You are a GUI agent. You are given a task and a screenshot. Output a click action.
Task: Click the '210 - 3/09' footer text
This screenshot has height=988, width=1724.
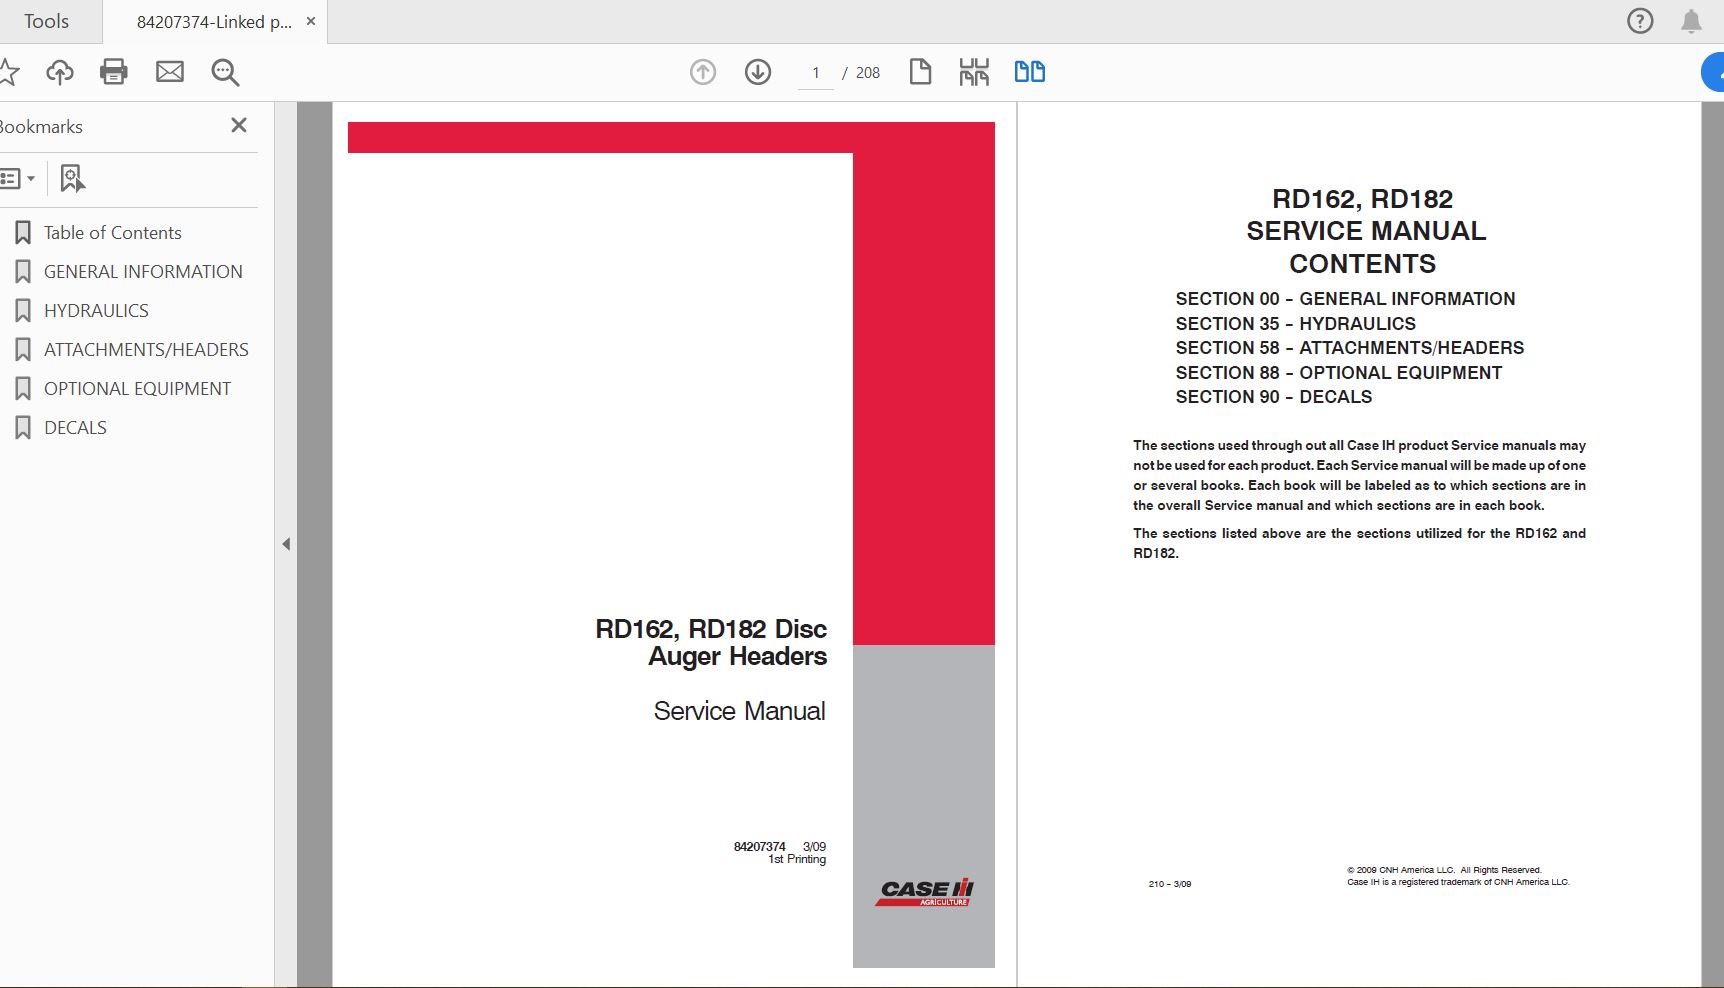[x=1169, y=884]
